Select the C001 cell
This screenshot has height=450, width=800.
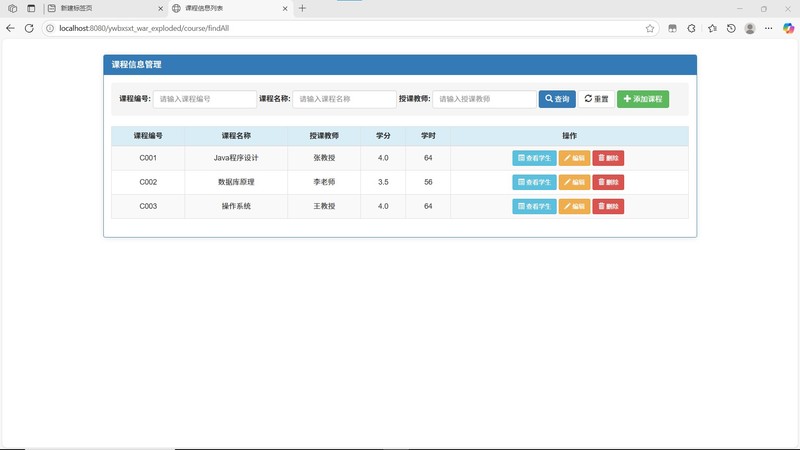[148, 158]
